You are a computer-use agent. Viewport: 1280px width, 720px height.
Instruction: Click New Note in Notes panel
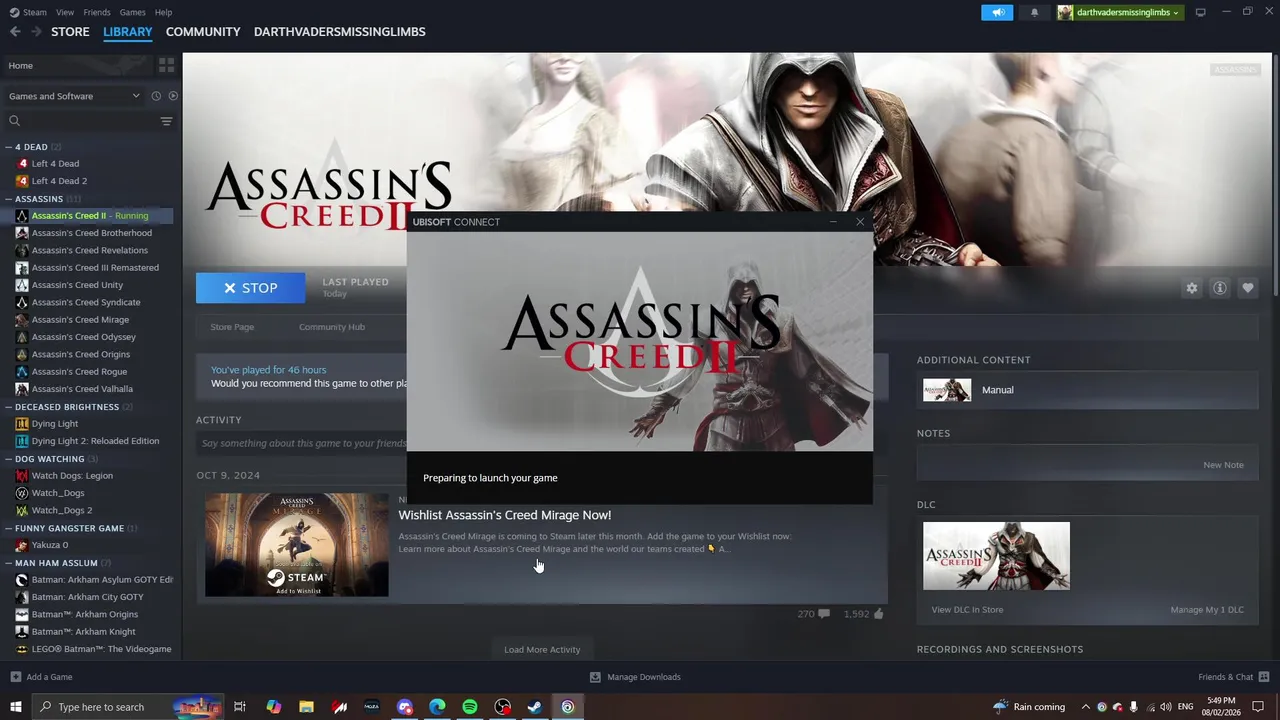[1223, 465]
